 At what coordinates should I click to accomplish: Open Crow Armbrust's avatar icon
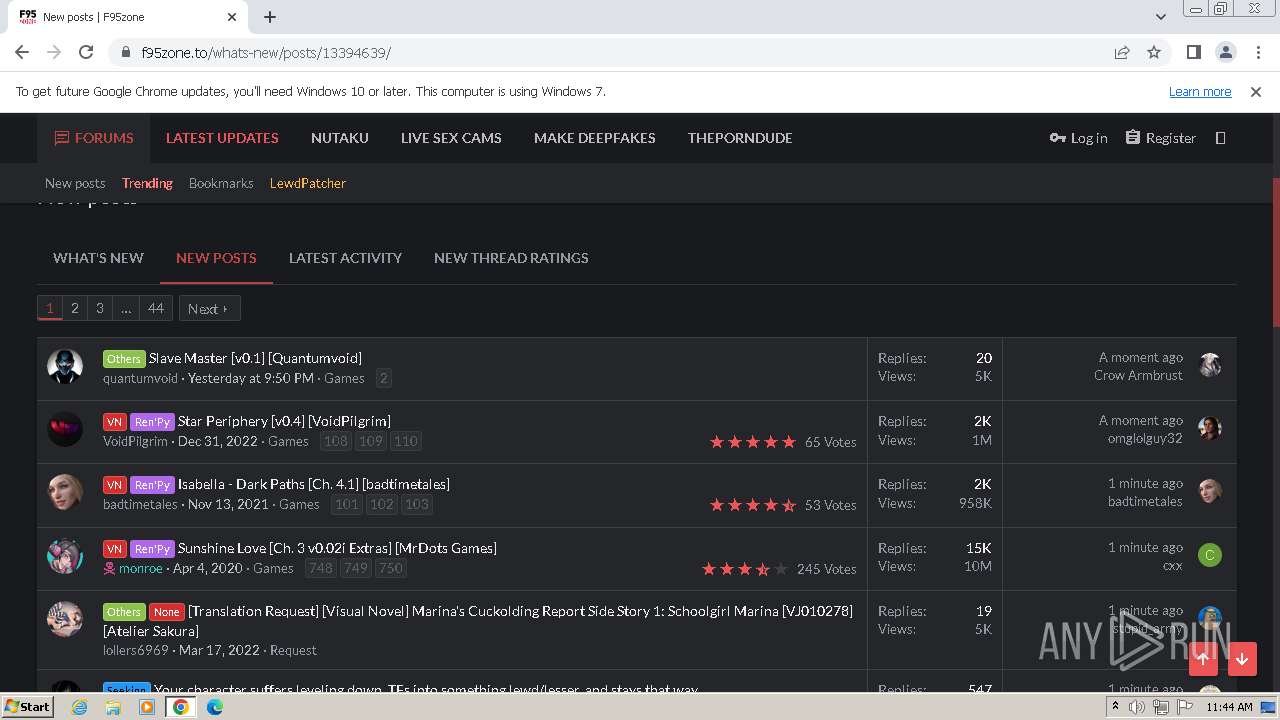pos(1210,365)
